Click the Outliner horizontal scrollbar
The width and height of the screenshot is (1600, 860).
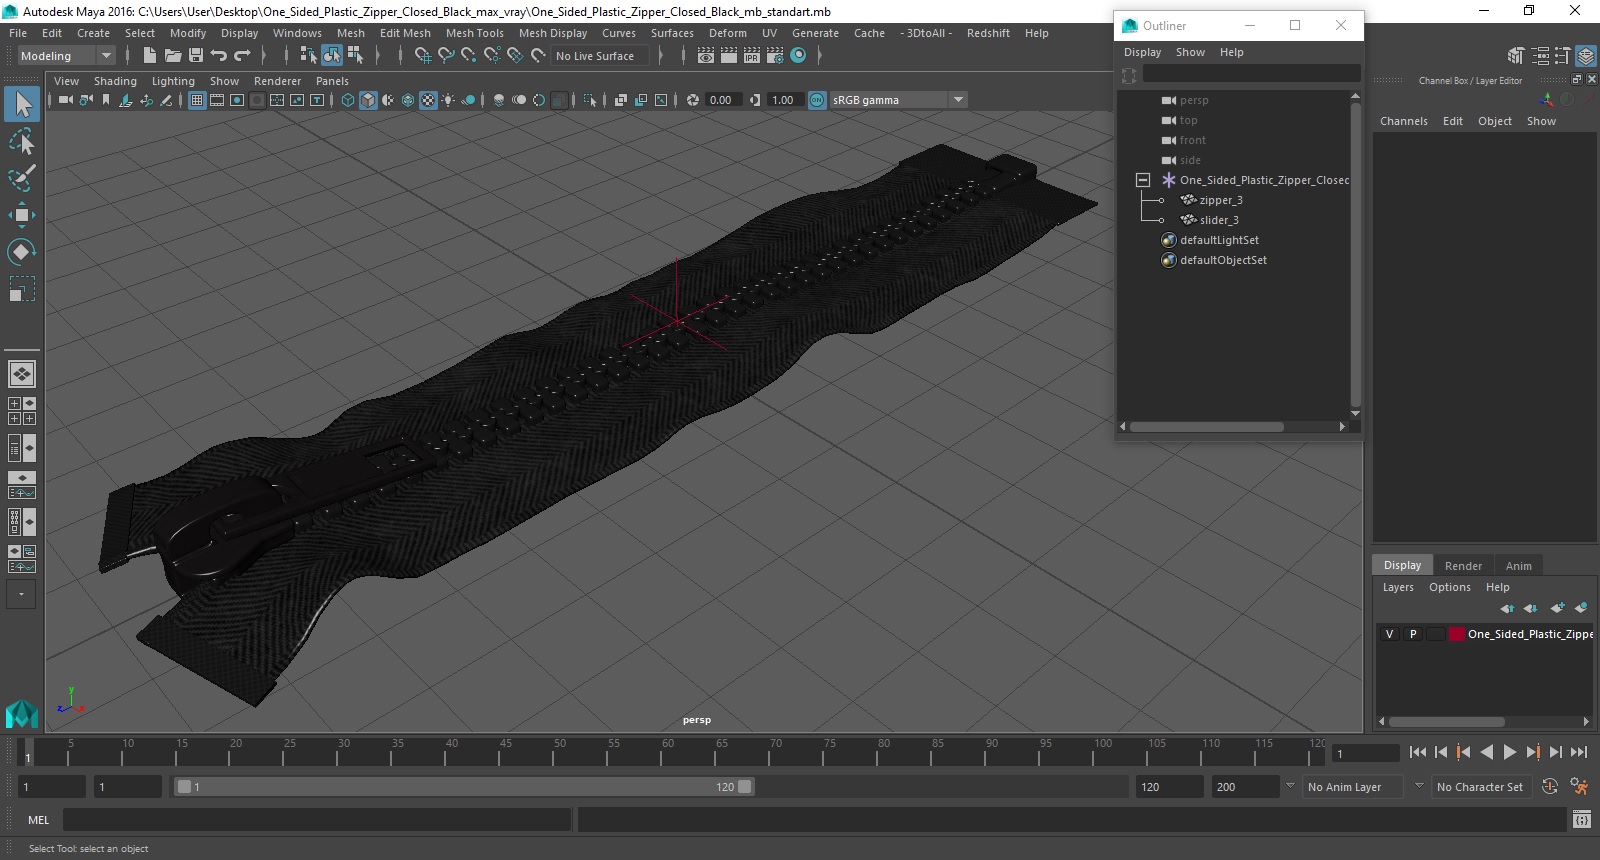[1207, 427]
